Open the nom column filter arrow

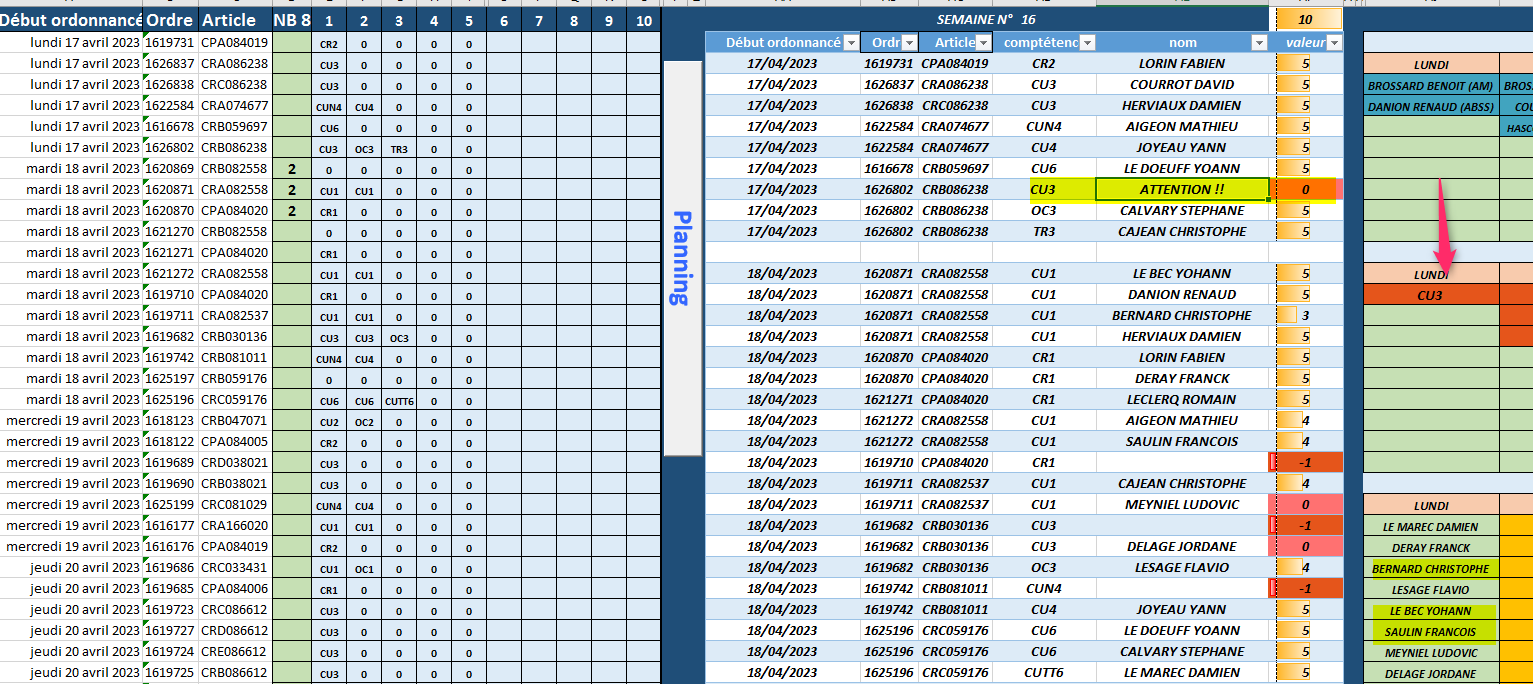[1257, 42]
